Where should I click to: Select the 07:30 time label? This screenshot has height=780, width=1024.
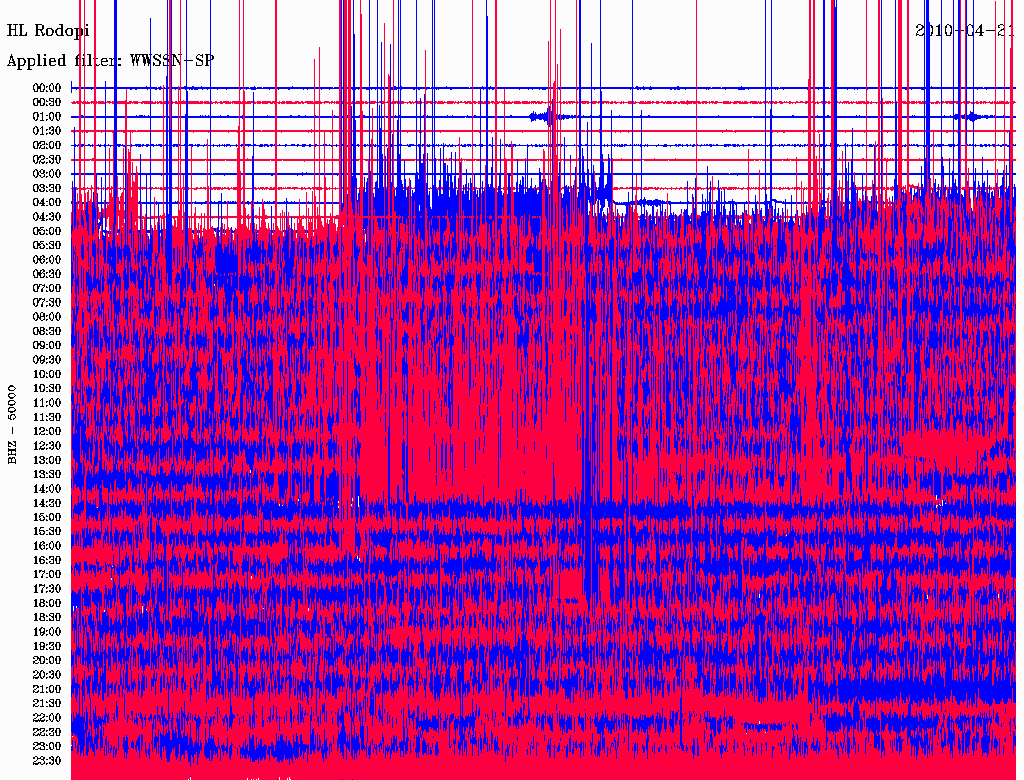coord(47,302)
